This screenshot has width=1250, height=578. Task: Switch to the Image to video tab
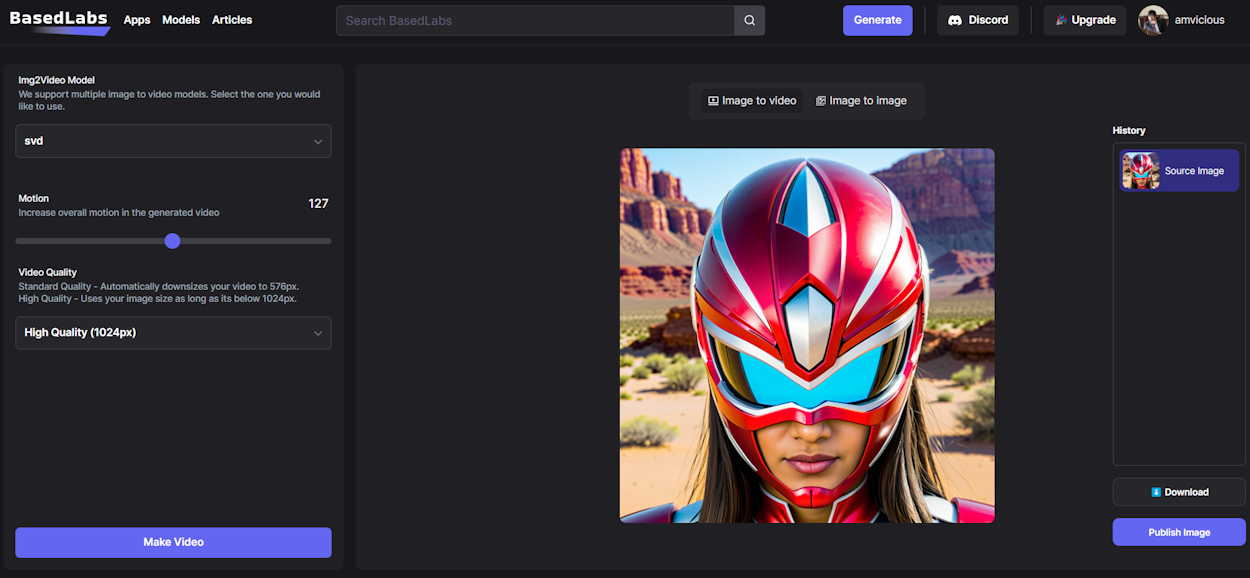tap(751, 100)
